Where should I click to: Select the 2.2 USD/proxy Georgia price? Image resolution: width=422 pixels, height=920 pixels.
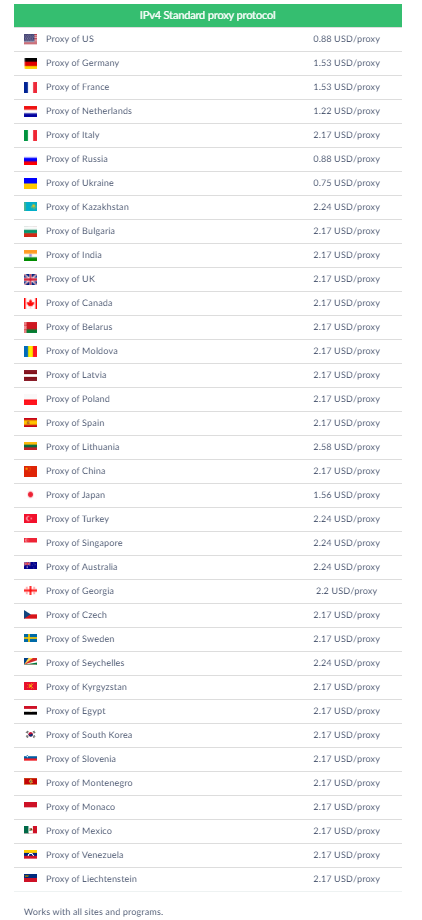click(346, 591)
